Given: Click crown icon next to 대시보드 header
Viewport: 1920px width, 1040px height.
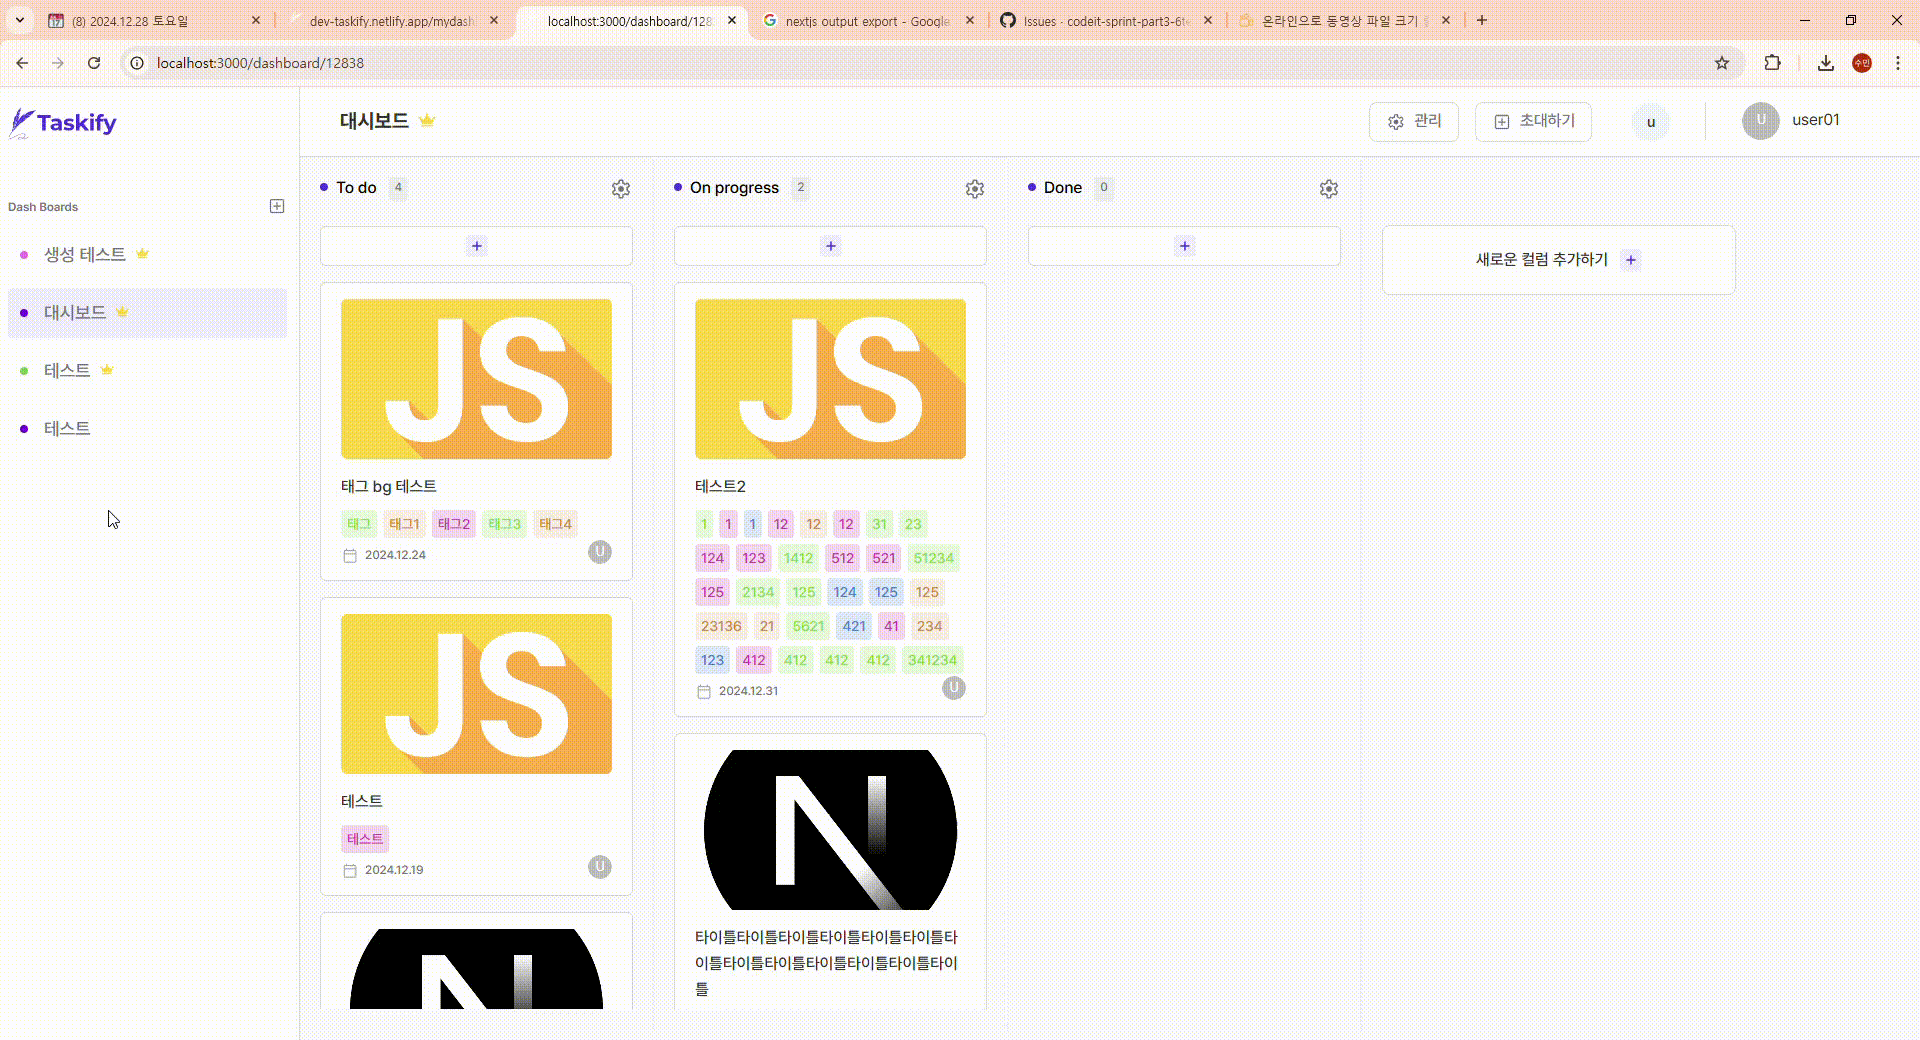Looking at the screenshot, I should [427, 121].
